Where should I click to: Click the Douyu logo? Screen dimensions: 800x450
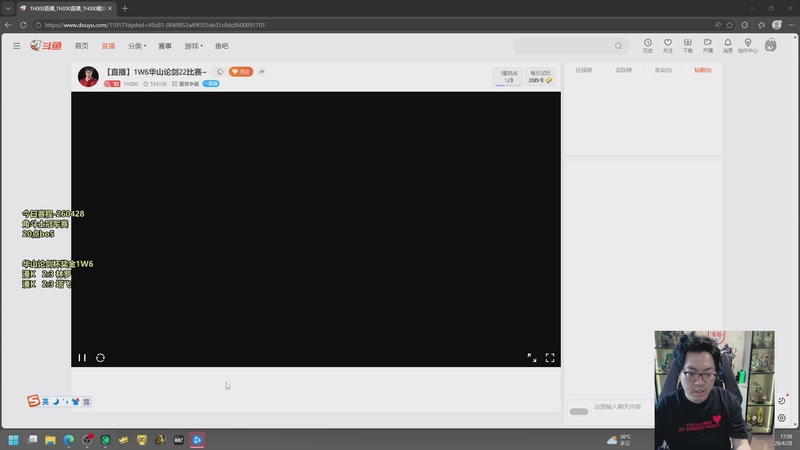click(x=46, y=46)
